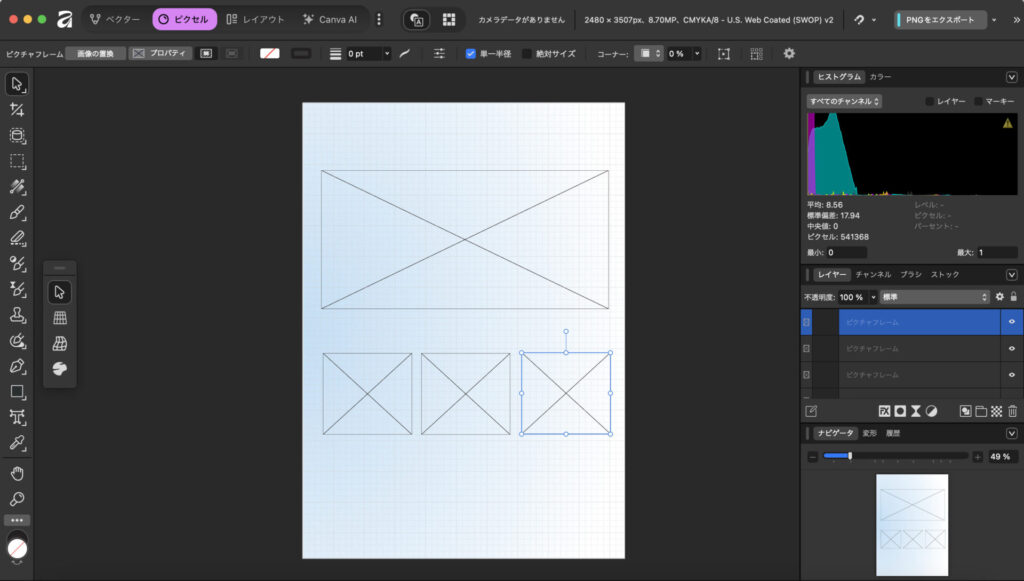Image resolution: width=1024 pixels, height=581 pixels.
Task: Select the Rectangular Marquee selection tool
Action: [17, 161]
